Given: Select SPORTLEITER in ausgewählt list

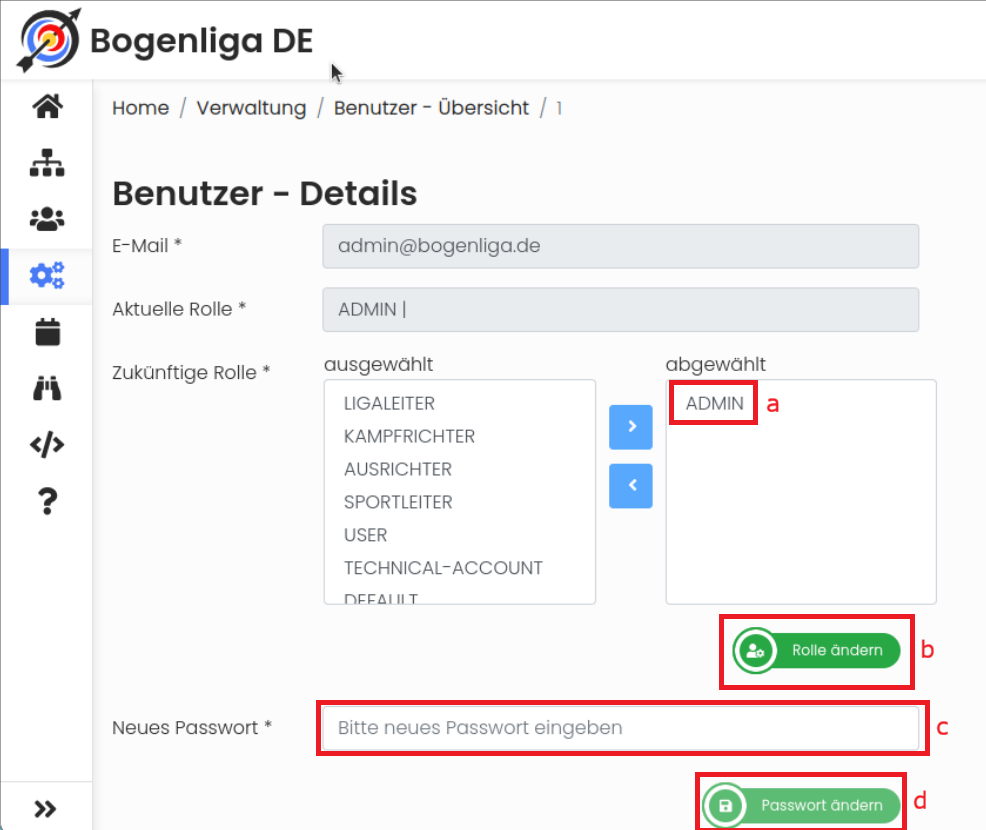Looking at the screenshot, I should [x=398, y=502].
